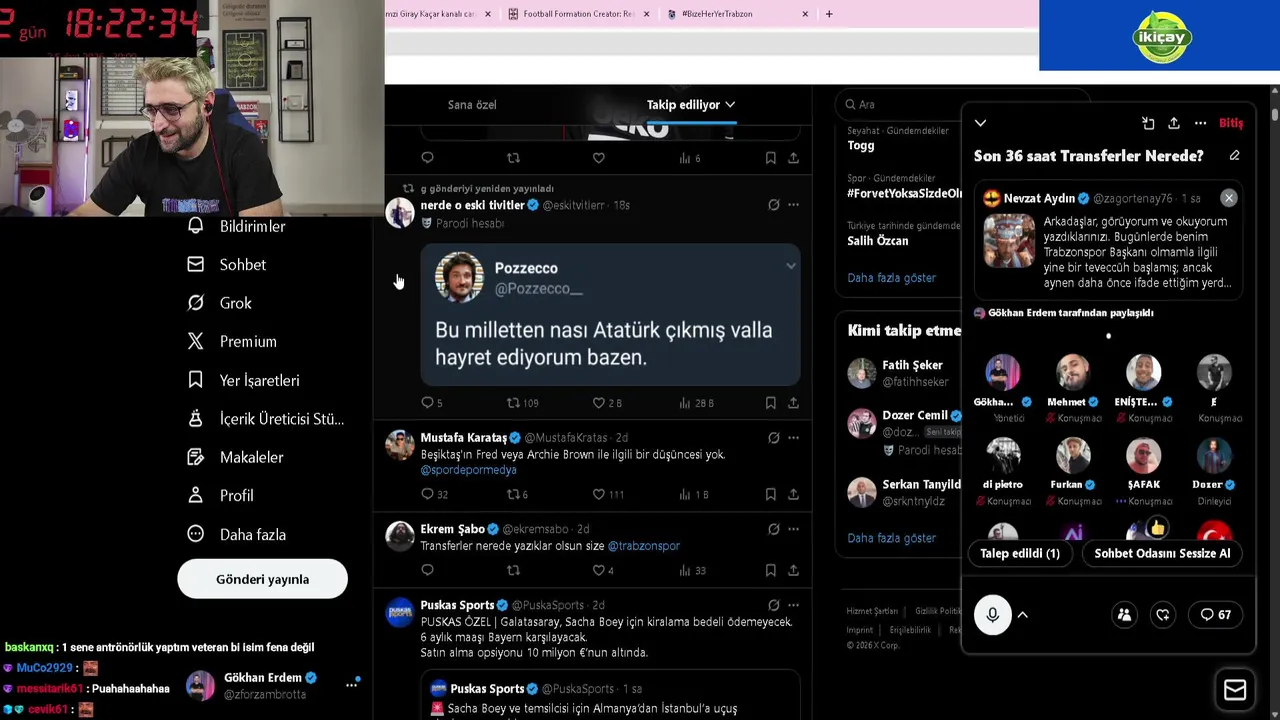Open the messages envelope drawer
Viewport: 1280px width, 720px height.
point(1235,690)
